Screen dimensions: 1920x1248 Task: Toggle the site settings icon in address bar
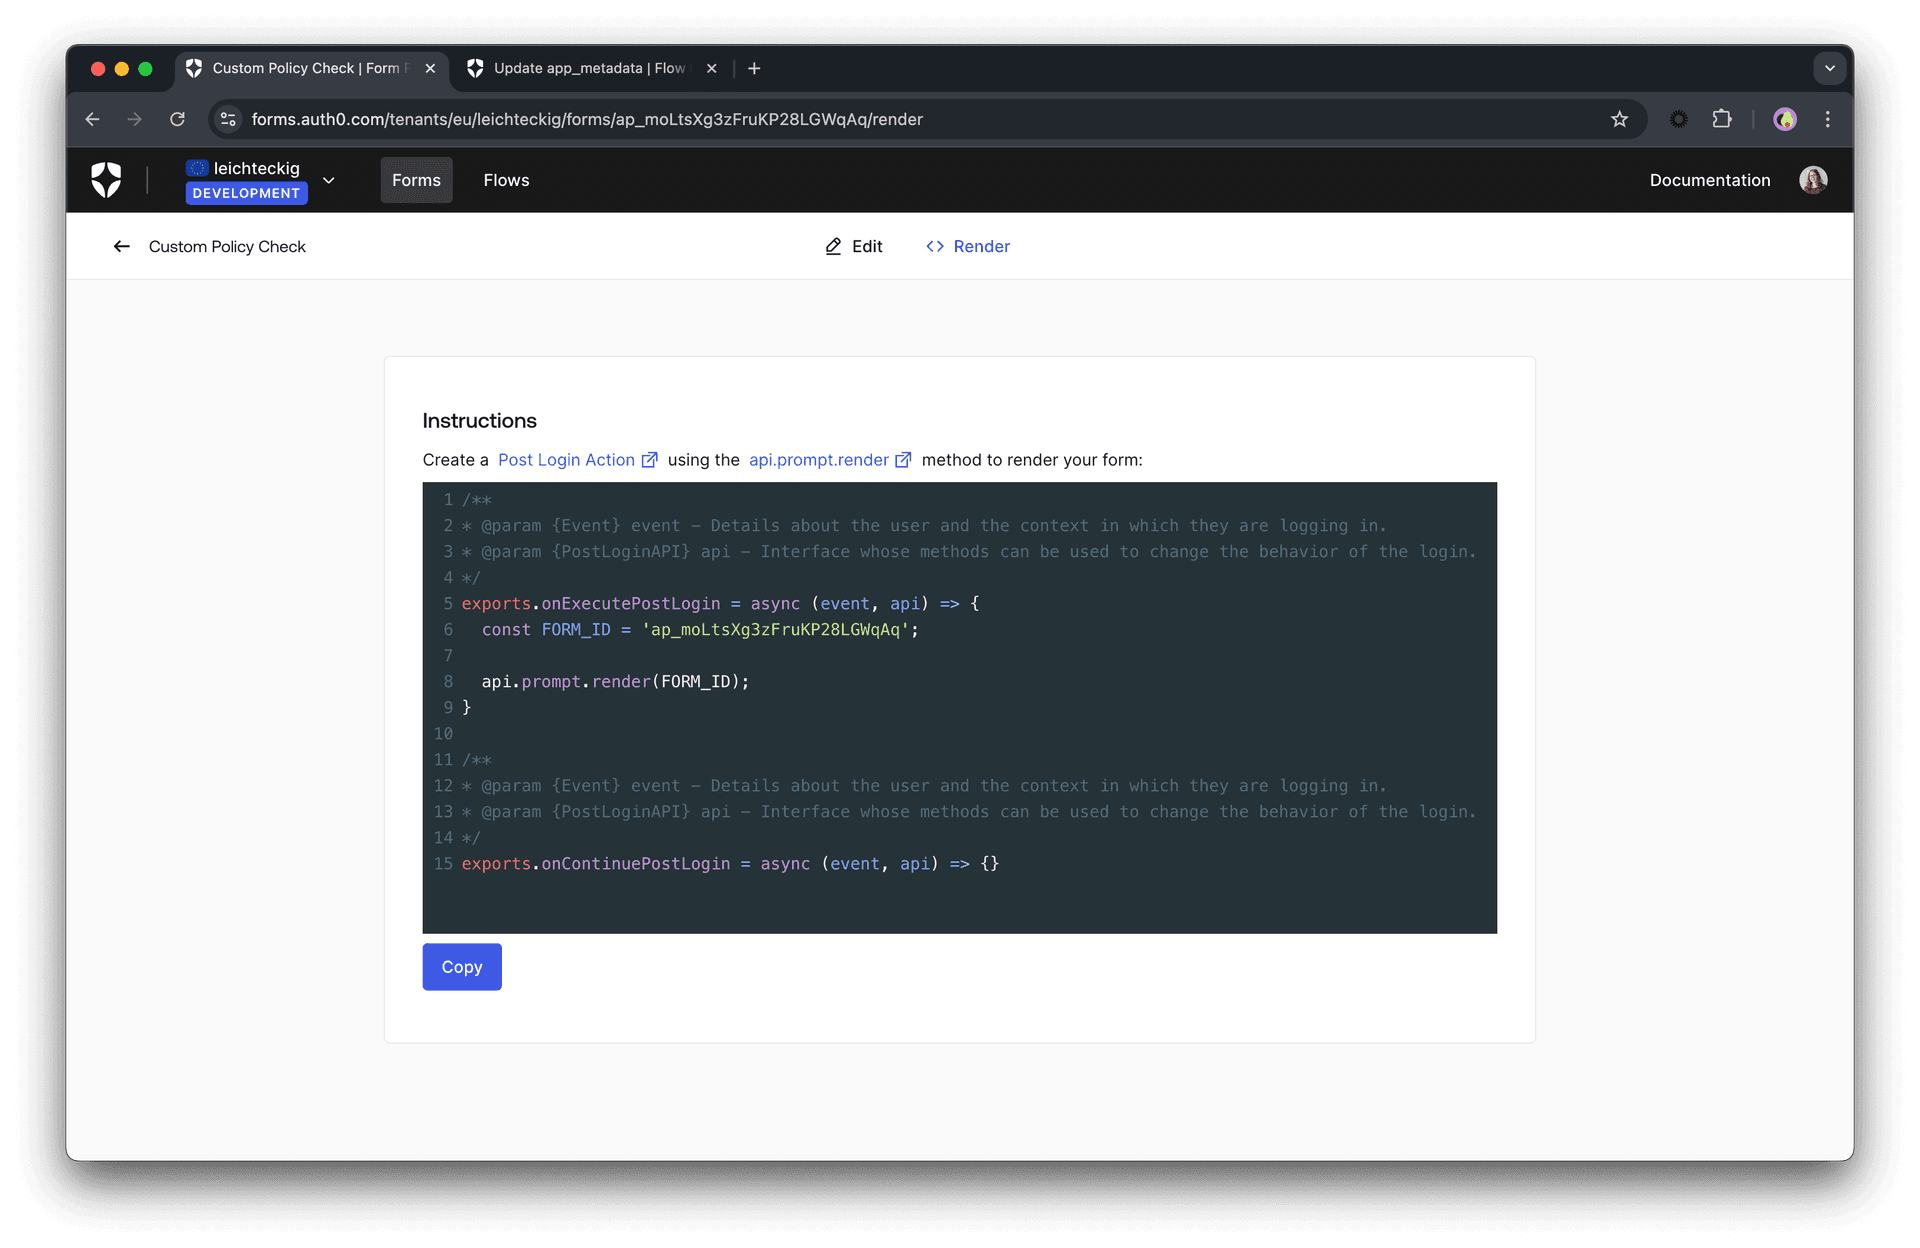[x=227, y=119]
